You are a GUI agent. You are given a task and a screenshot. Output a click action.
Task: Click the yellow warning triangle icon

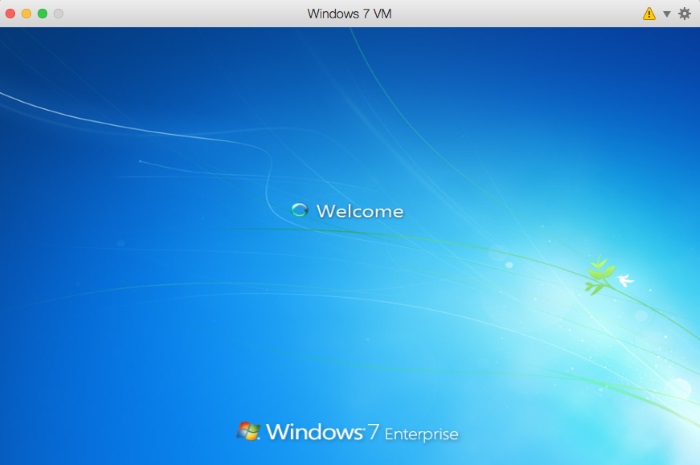click(649, 13)
